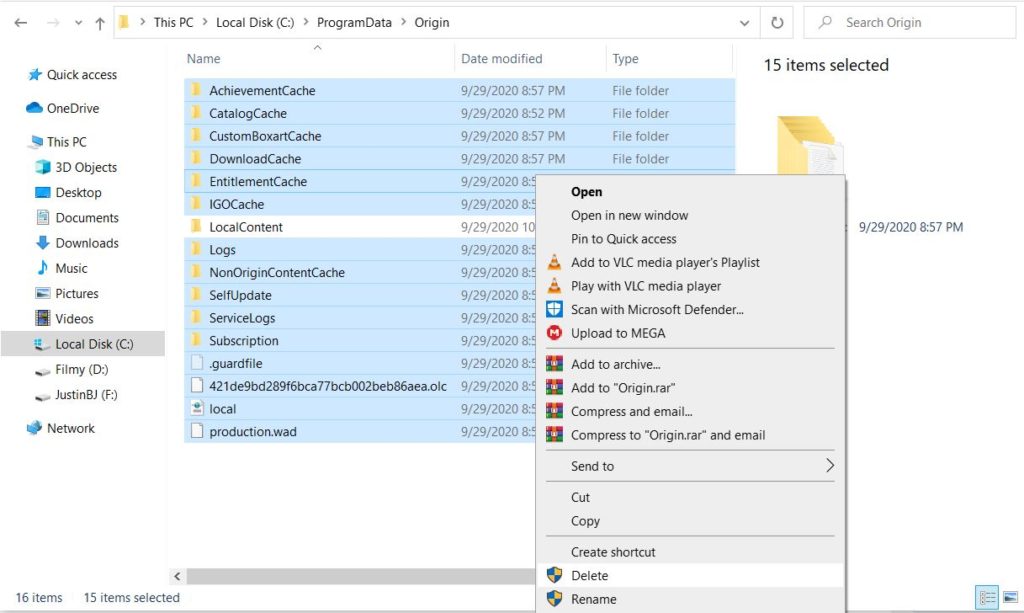Click the refresh button in address bar
The width and height of the screenshot is (1024, 613).
(x=777, y=23)
